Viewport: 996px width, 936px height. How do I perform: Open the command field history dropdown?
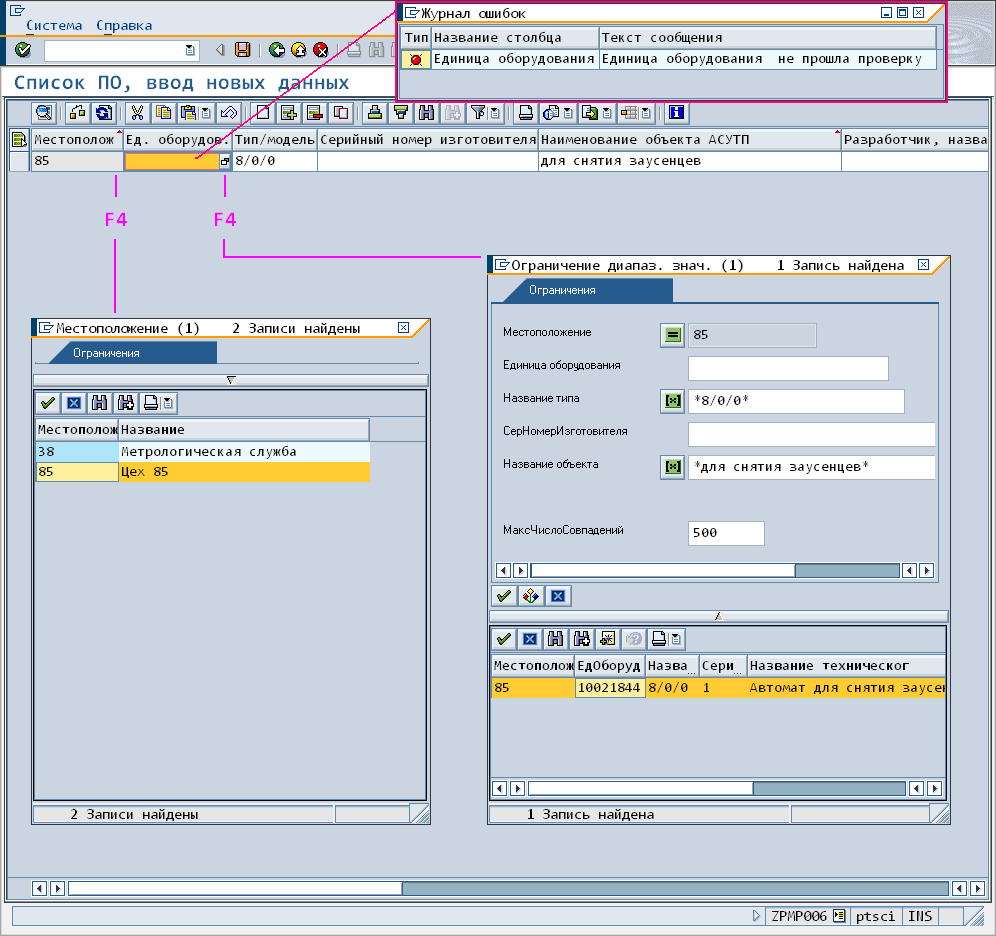coord(190,50)
